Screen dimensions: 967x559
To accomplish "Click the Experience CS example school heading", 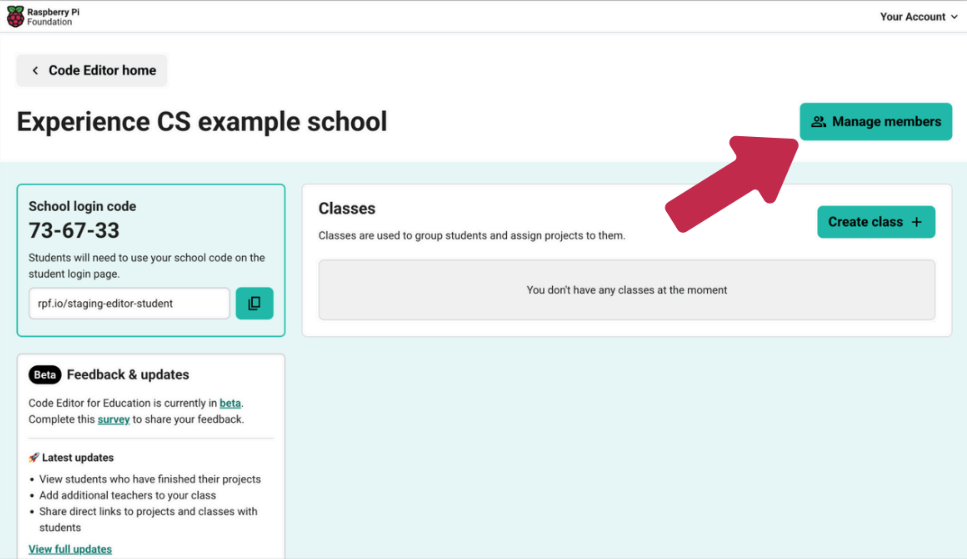I will point(202,122).
